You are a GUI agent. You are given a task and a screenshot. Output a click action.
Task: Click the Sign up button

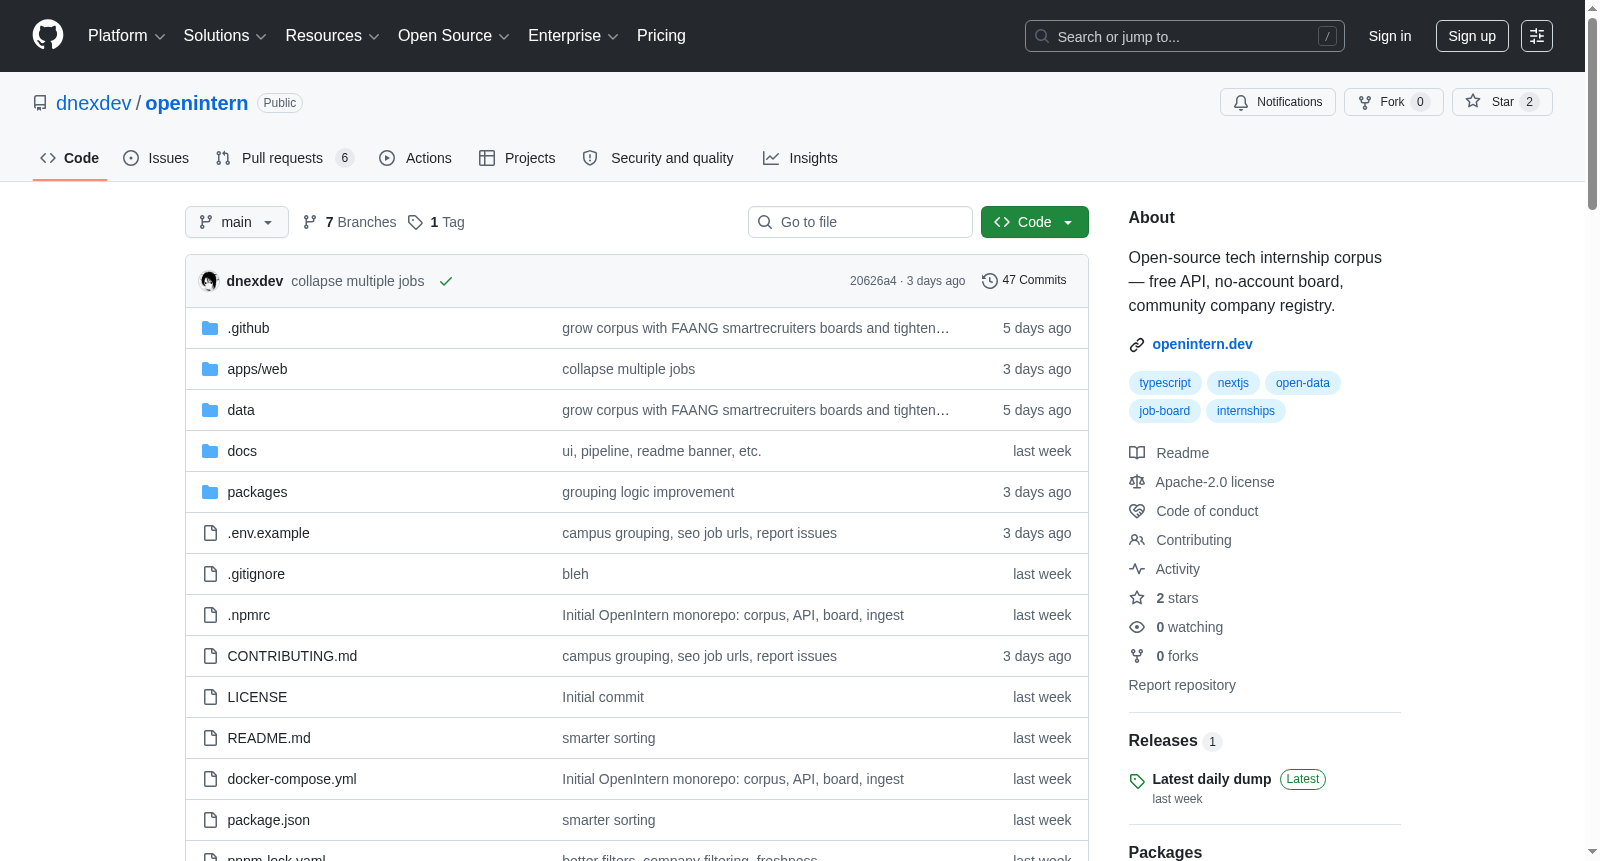[1472, 36]
